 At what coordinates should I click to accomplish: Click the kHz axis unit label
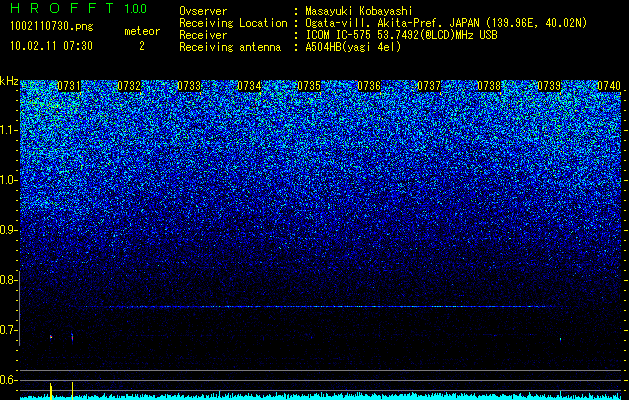[x=9, y=81]
